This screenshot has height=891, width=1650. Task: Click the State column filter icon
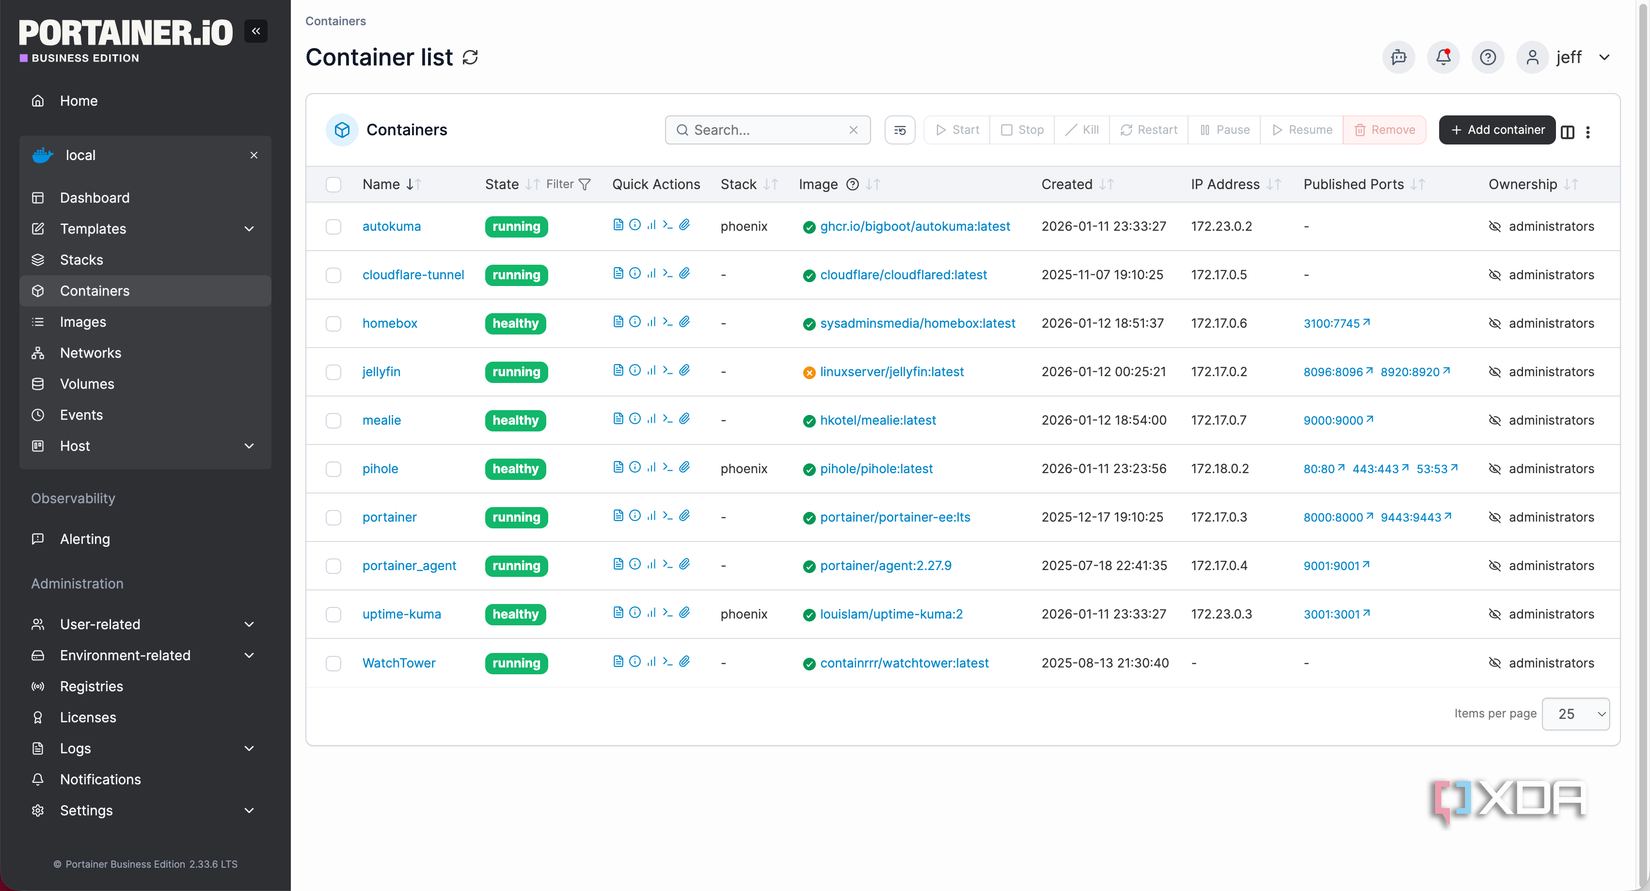[585, 184]
